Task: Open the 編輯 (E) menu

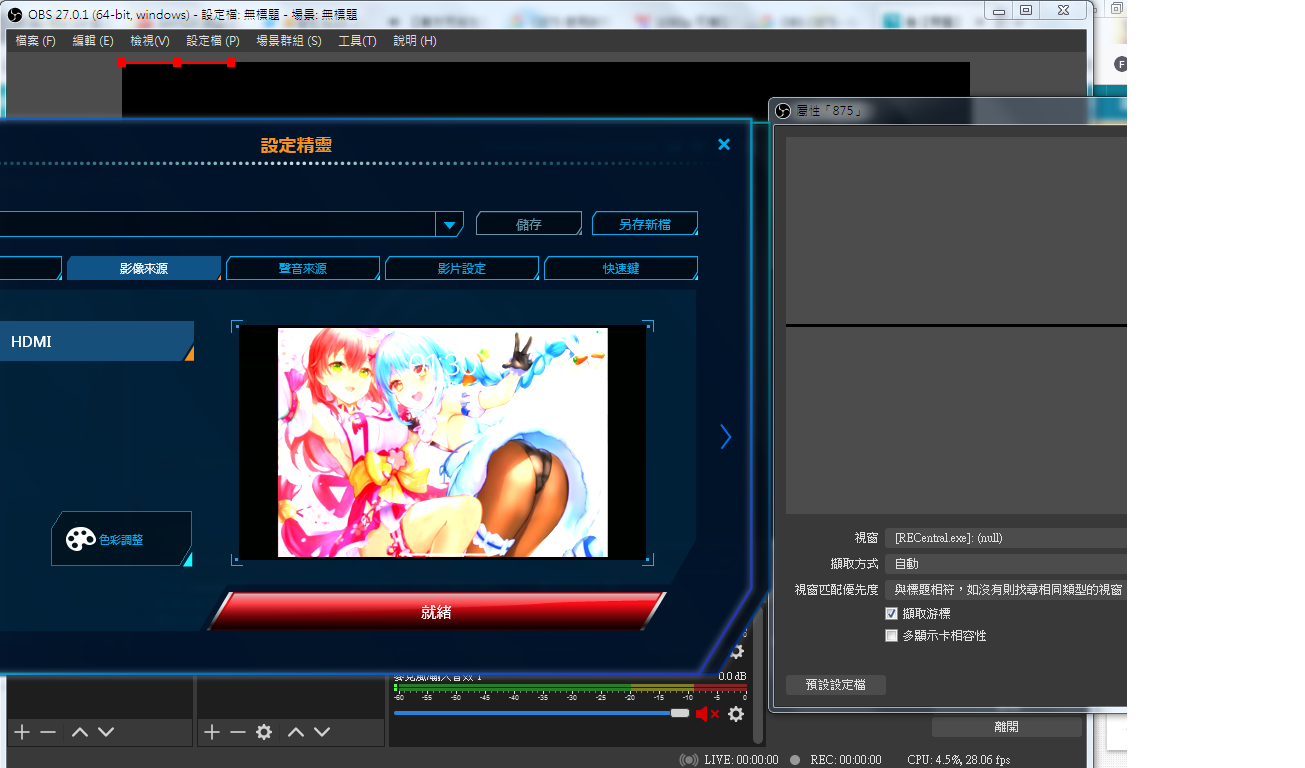Action: (x=93, y=41)
